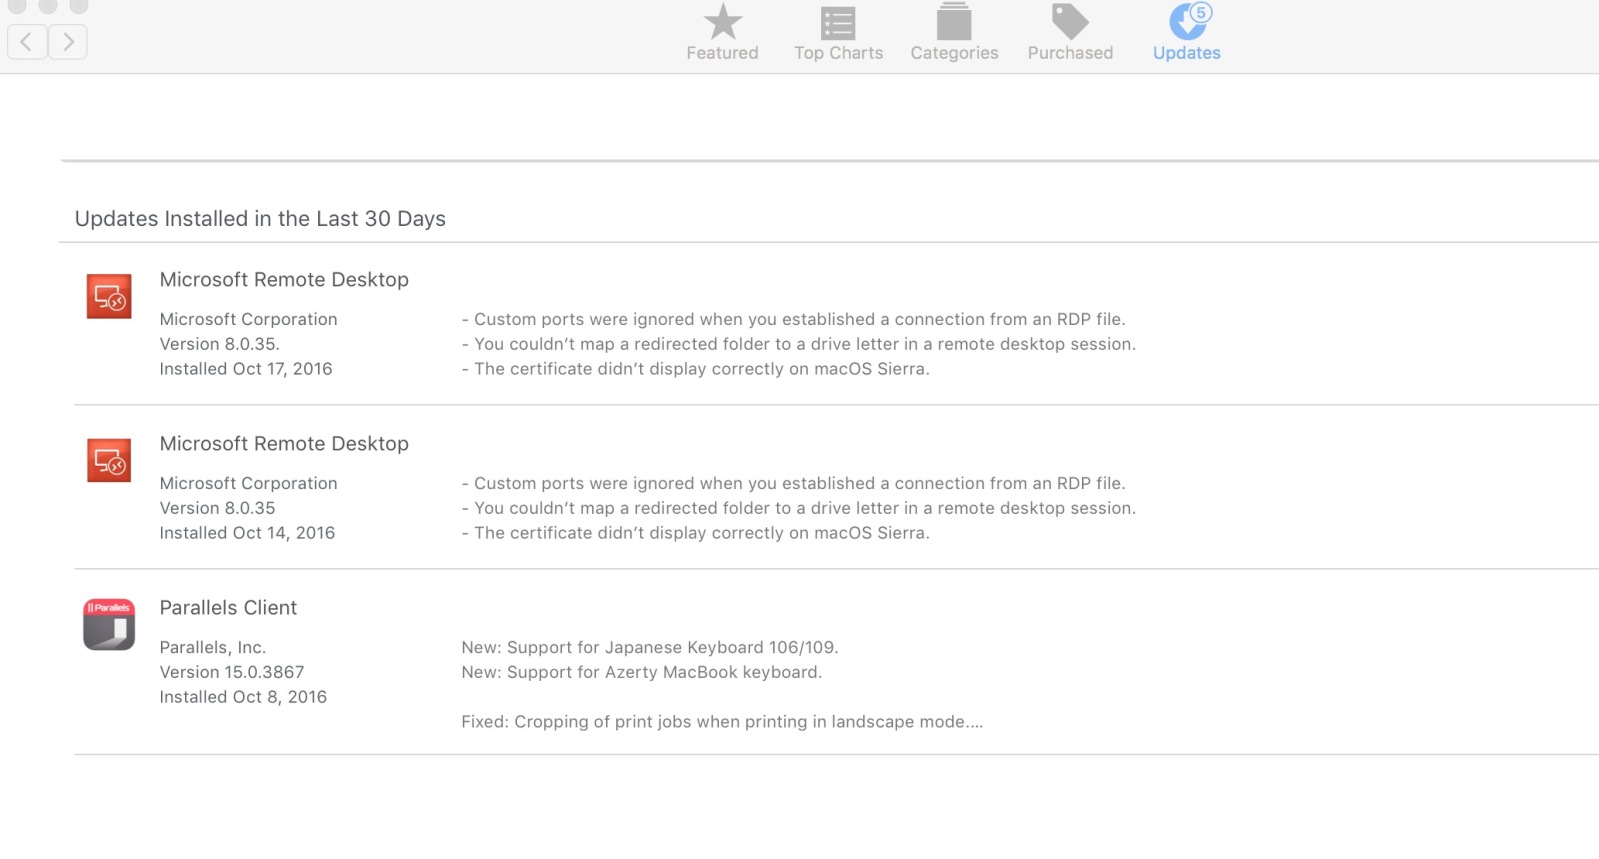Click the updates badge showing 5

pos(1201,13)
